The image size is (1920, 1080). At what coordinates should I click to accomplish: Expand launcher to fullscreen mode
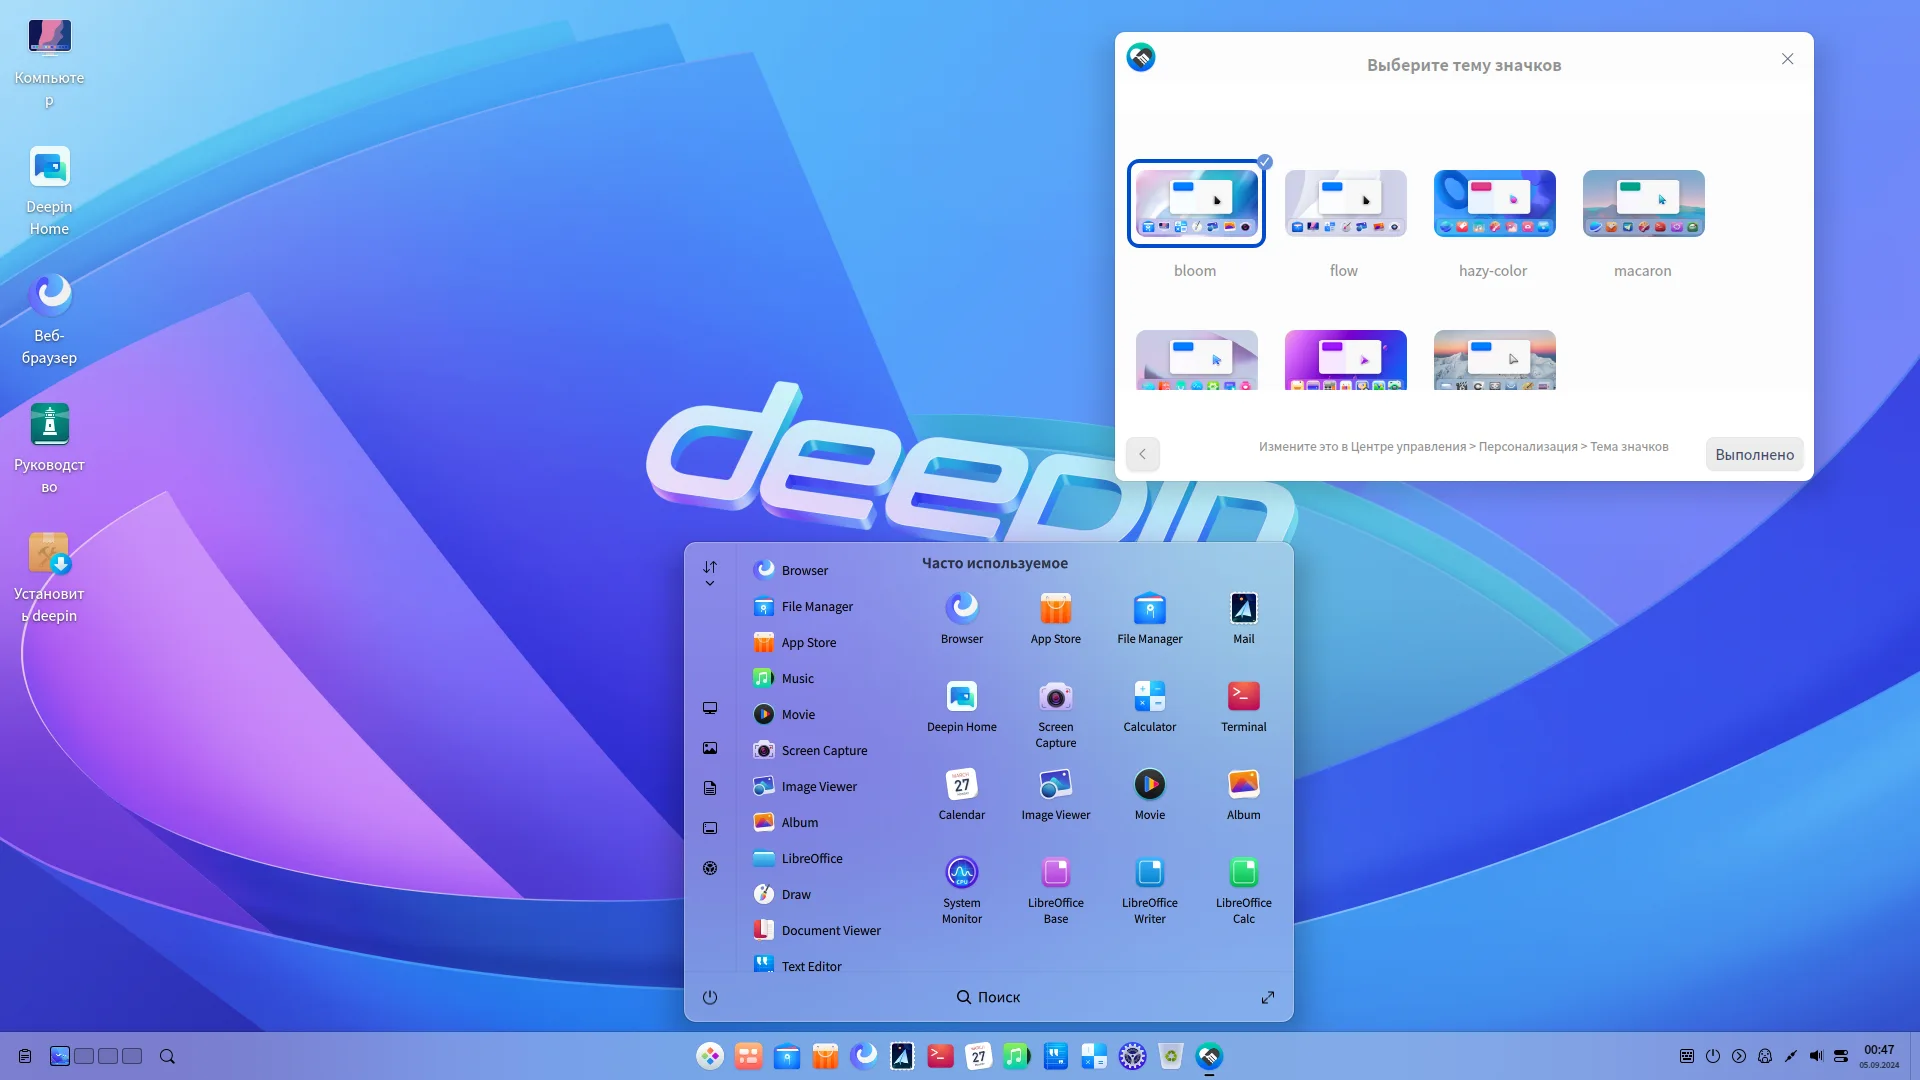[x=1268, y=997]
